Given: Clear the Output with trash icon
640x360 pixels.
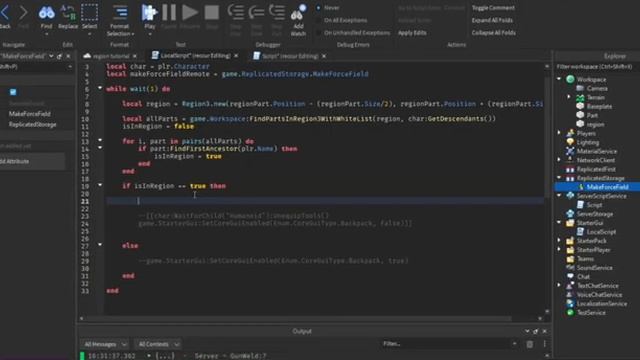Looking at the screenshot, I should coord(529,344).
